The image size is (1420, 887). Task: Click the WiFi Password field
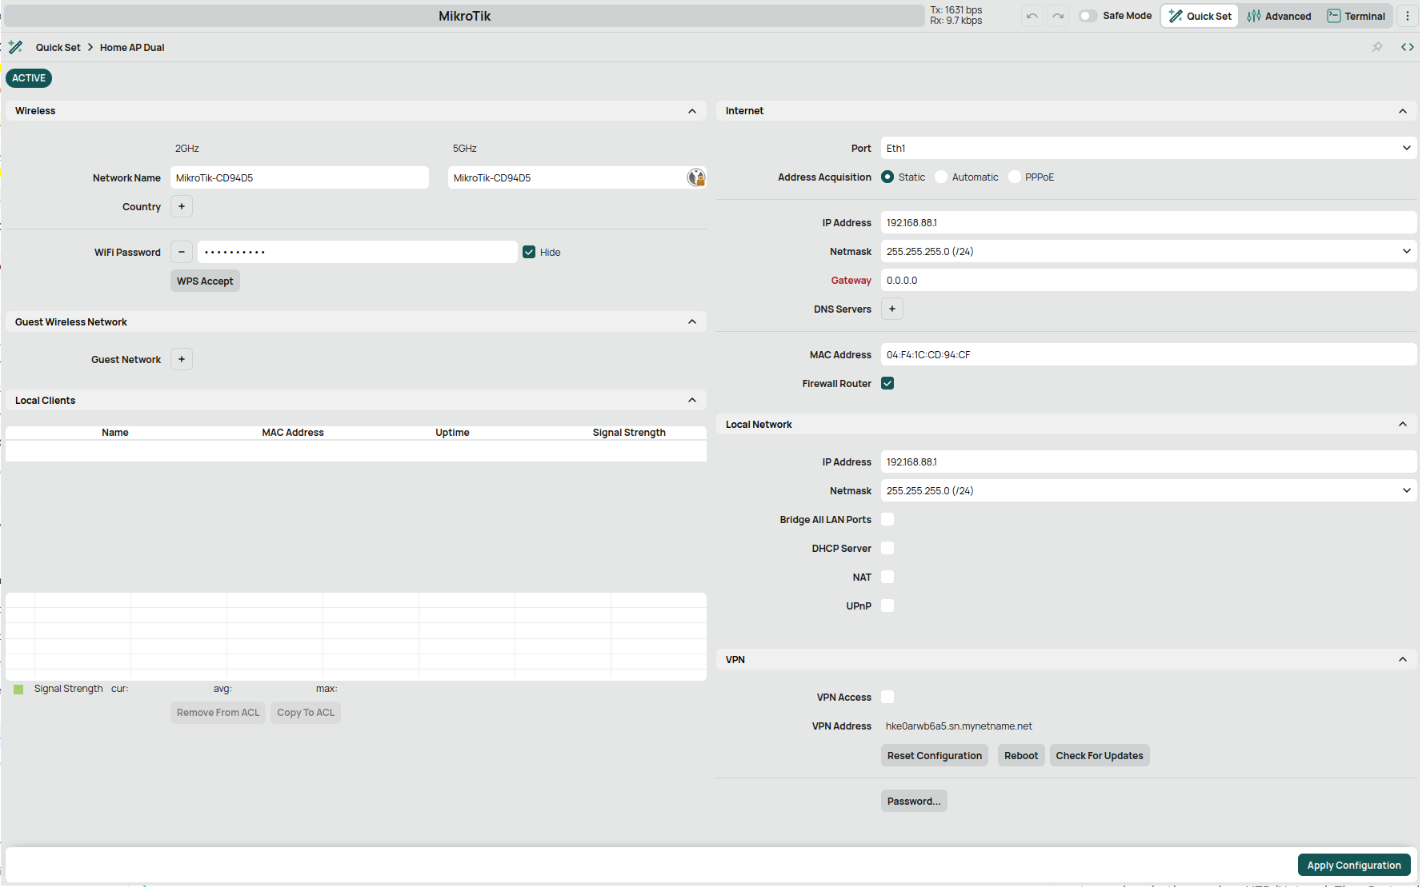[x=357, y=252]
